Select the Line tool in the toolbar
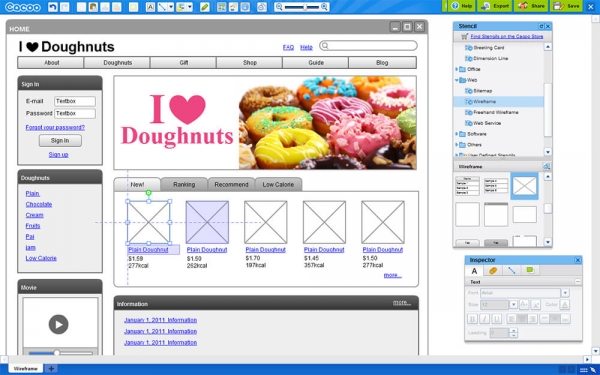Viewport: 600px width, 375px height. tap(163, 7)
